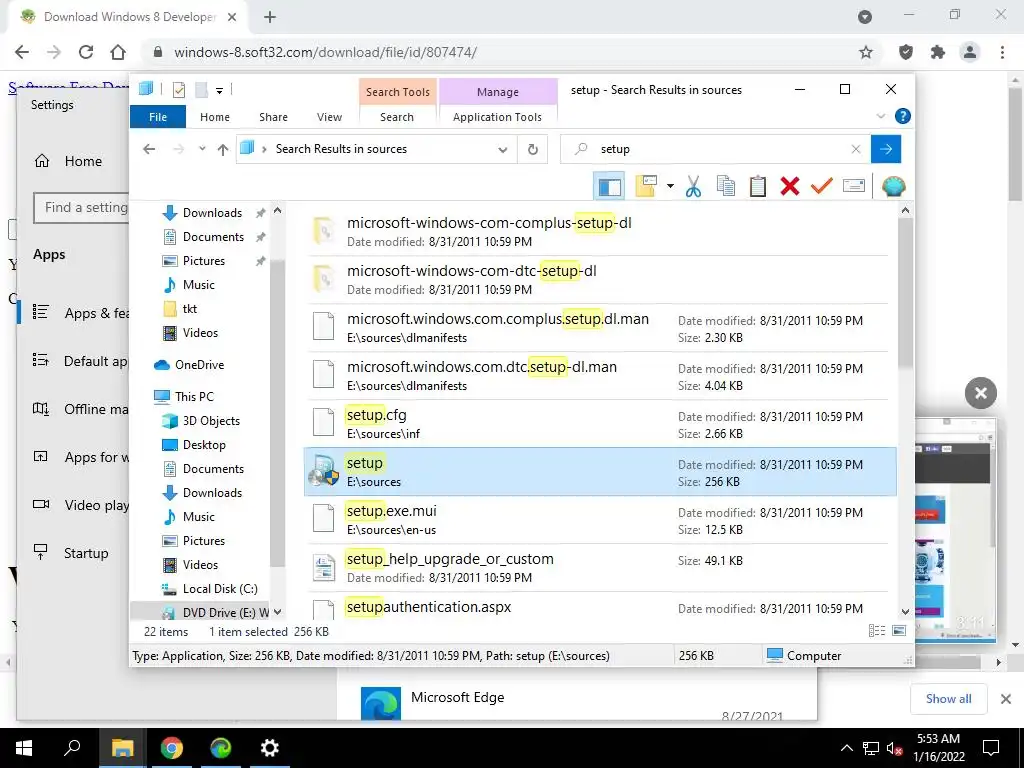Select setup_help_upgrade_or_custom result

click(x=600, y=568)
